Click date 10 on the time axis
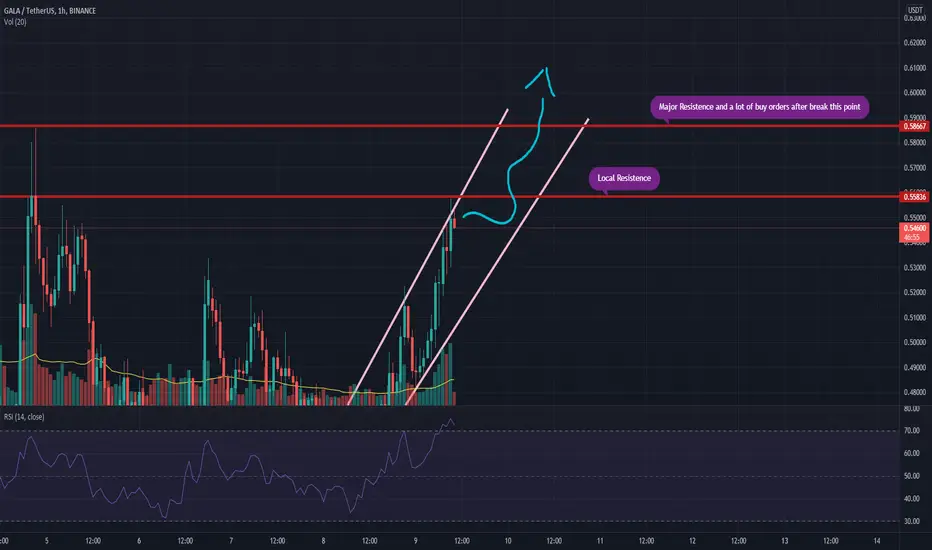The width and height of the screenshot is (932, 550). 508,541
